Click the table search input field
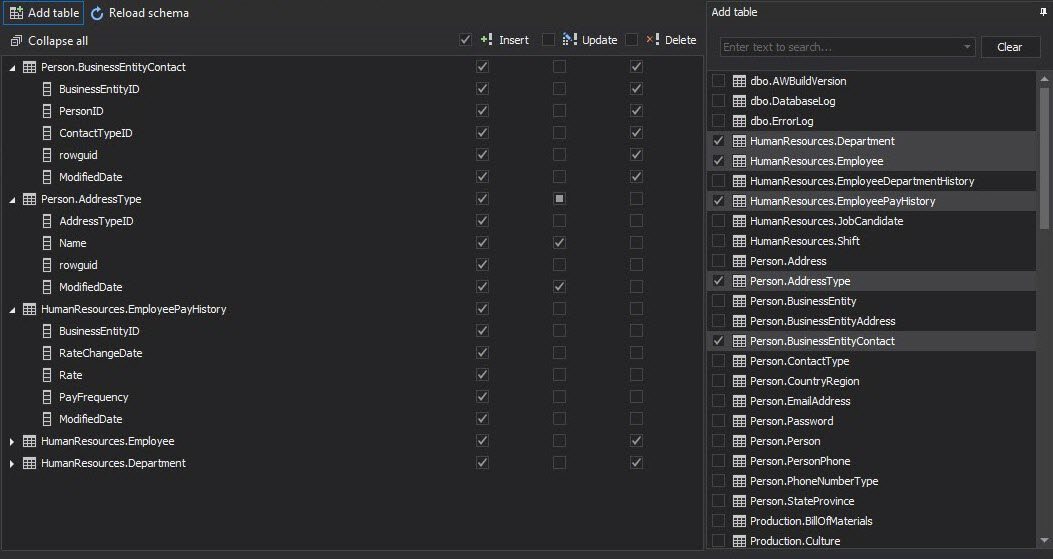The height and width of the screenshot is (559, 1053). (848, 47)
